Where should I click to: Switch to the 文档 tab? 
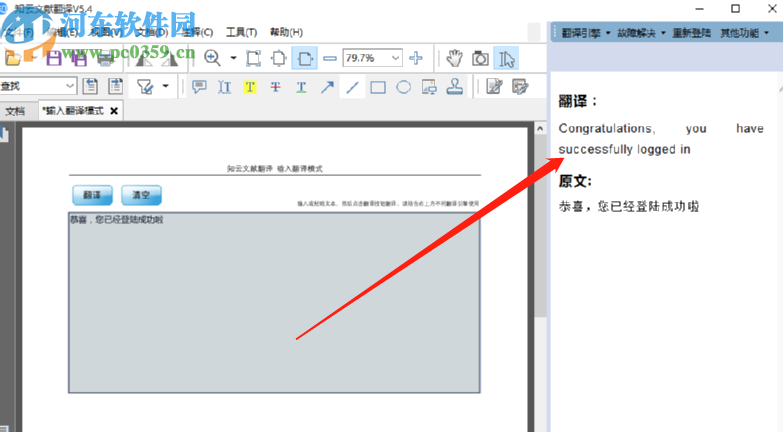15,111
